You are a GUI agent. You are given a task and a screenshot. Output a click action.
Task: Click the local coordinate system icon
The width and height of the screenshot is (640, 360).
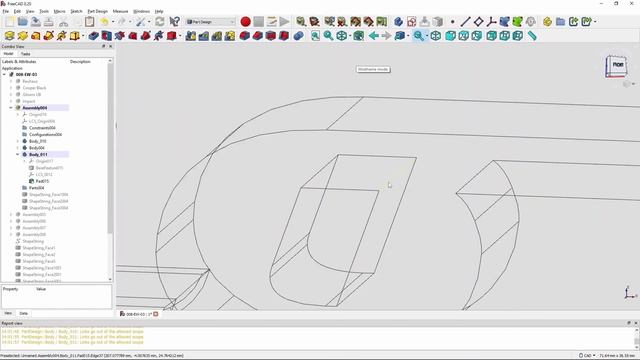click(x=491, y=22)
